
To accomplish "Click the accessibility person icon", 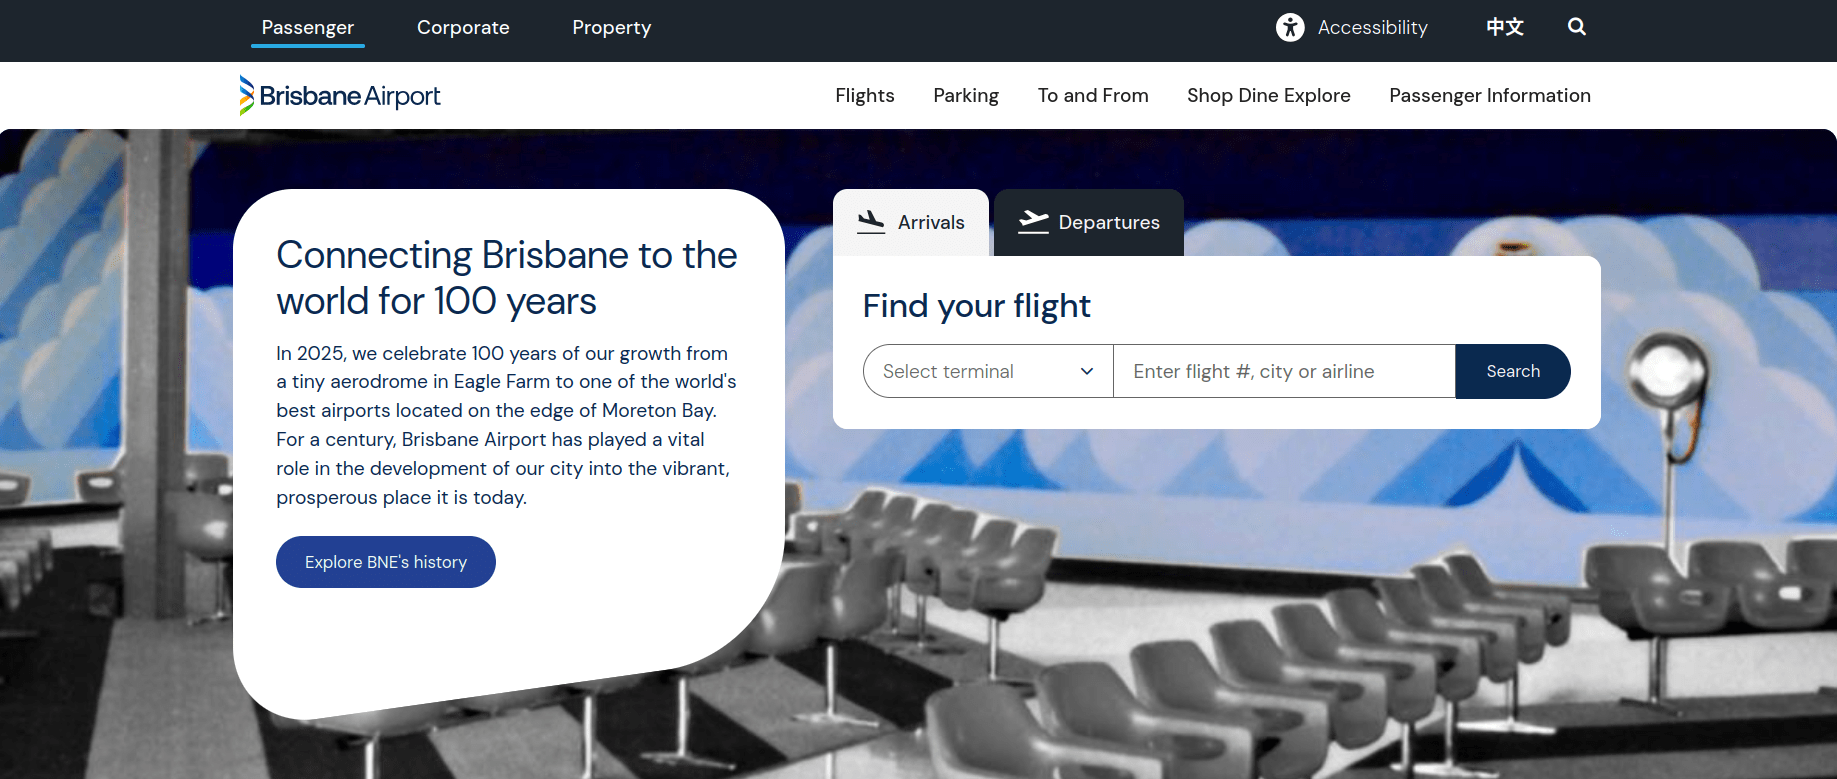I will point(1290,27).
